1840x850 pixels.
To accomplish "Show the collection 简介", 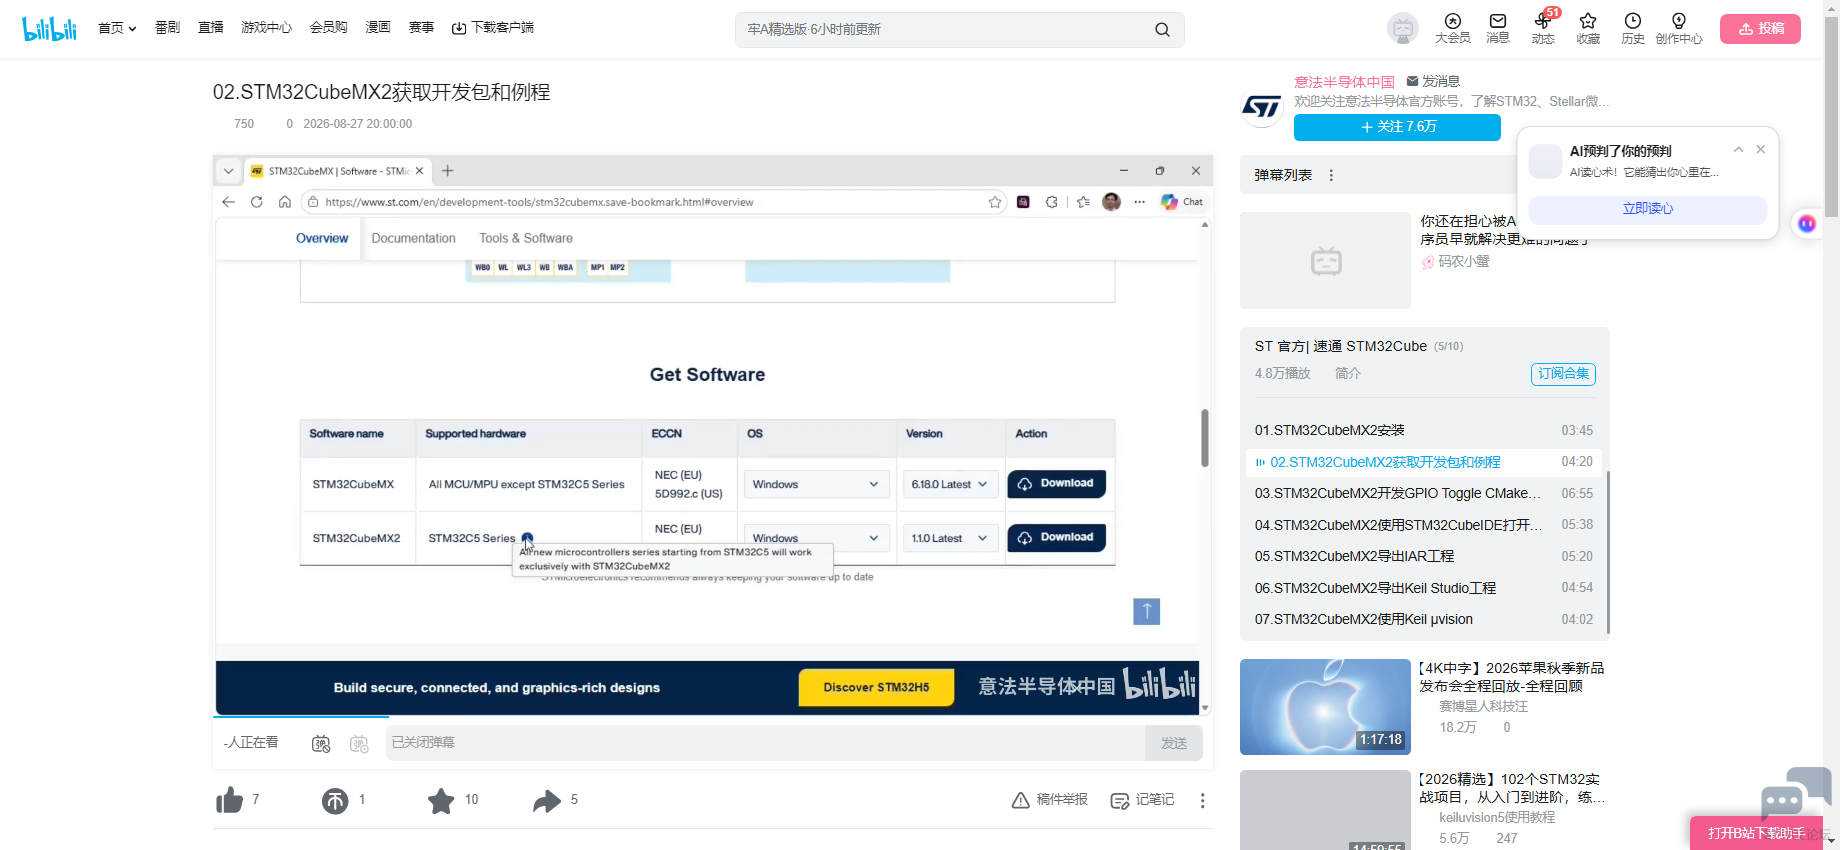I will (x=1348, y=373).
